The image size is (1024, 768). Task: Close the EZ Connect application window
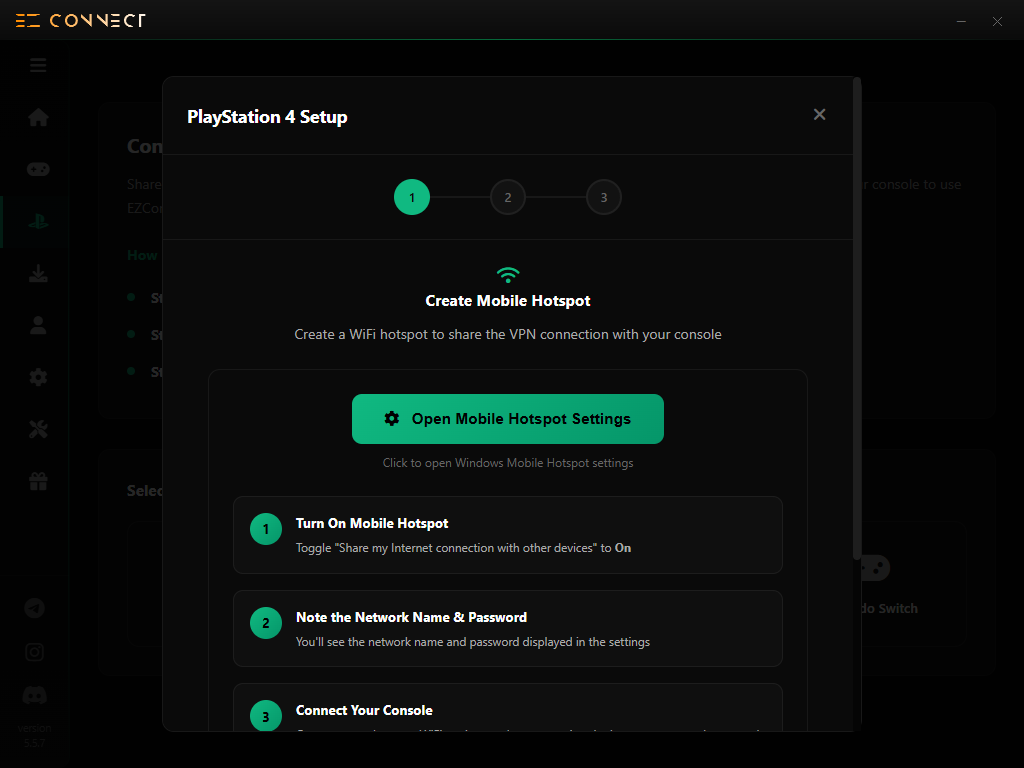pos(997,21)
